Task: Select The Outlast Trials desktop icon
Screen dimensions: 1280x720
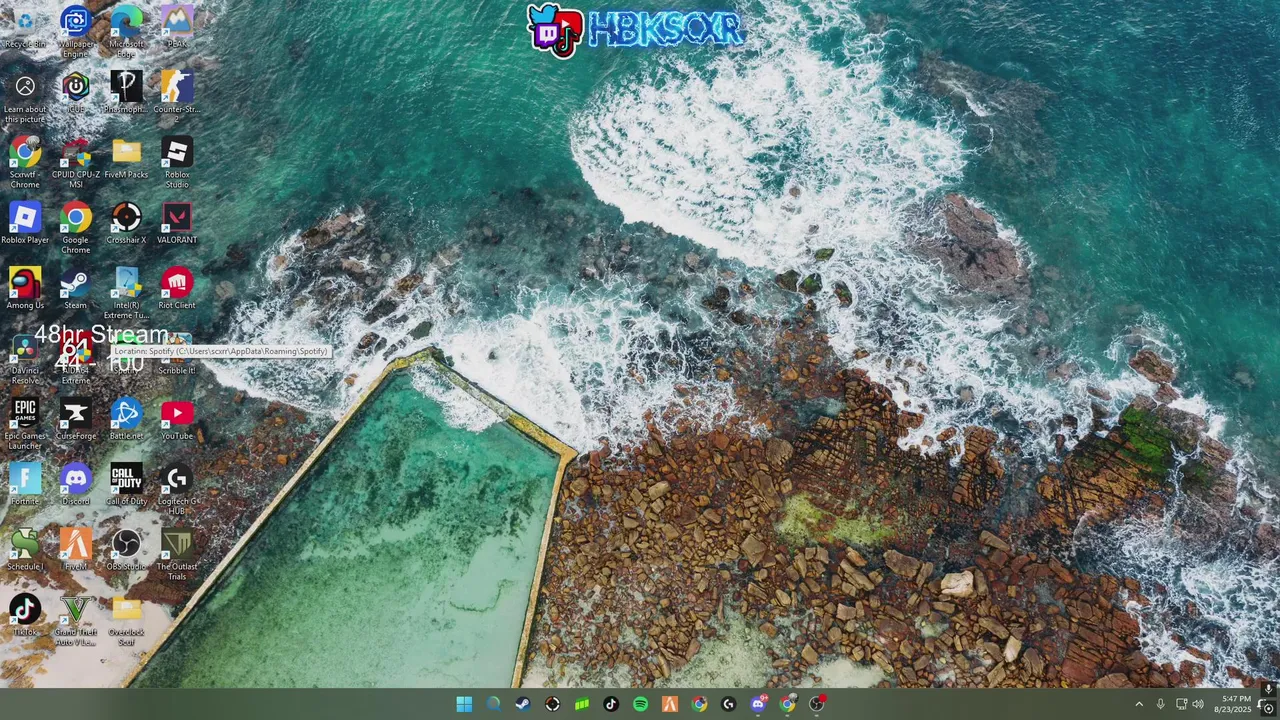Action: [x=177, y=553]
